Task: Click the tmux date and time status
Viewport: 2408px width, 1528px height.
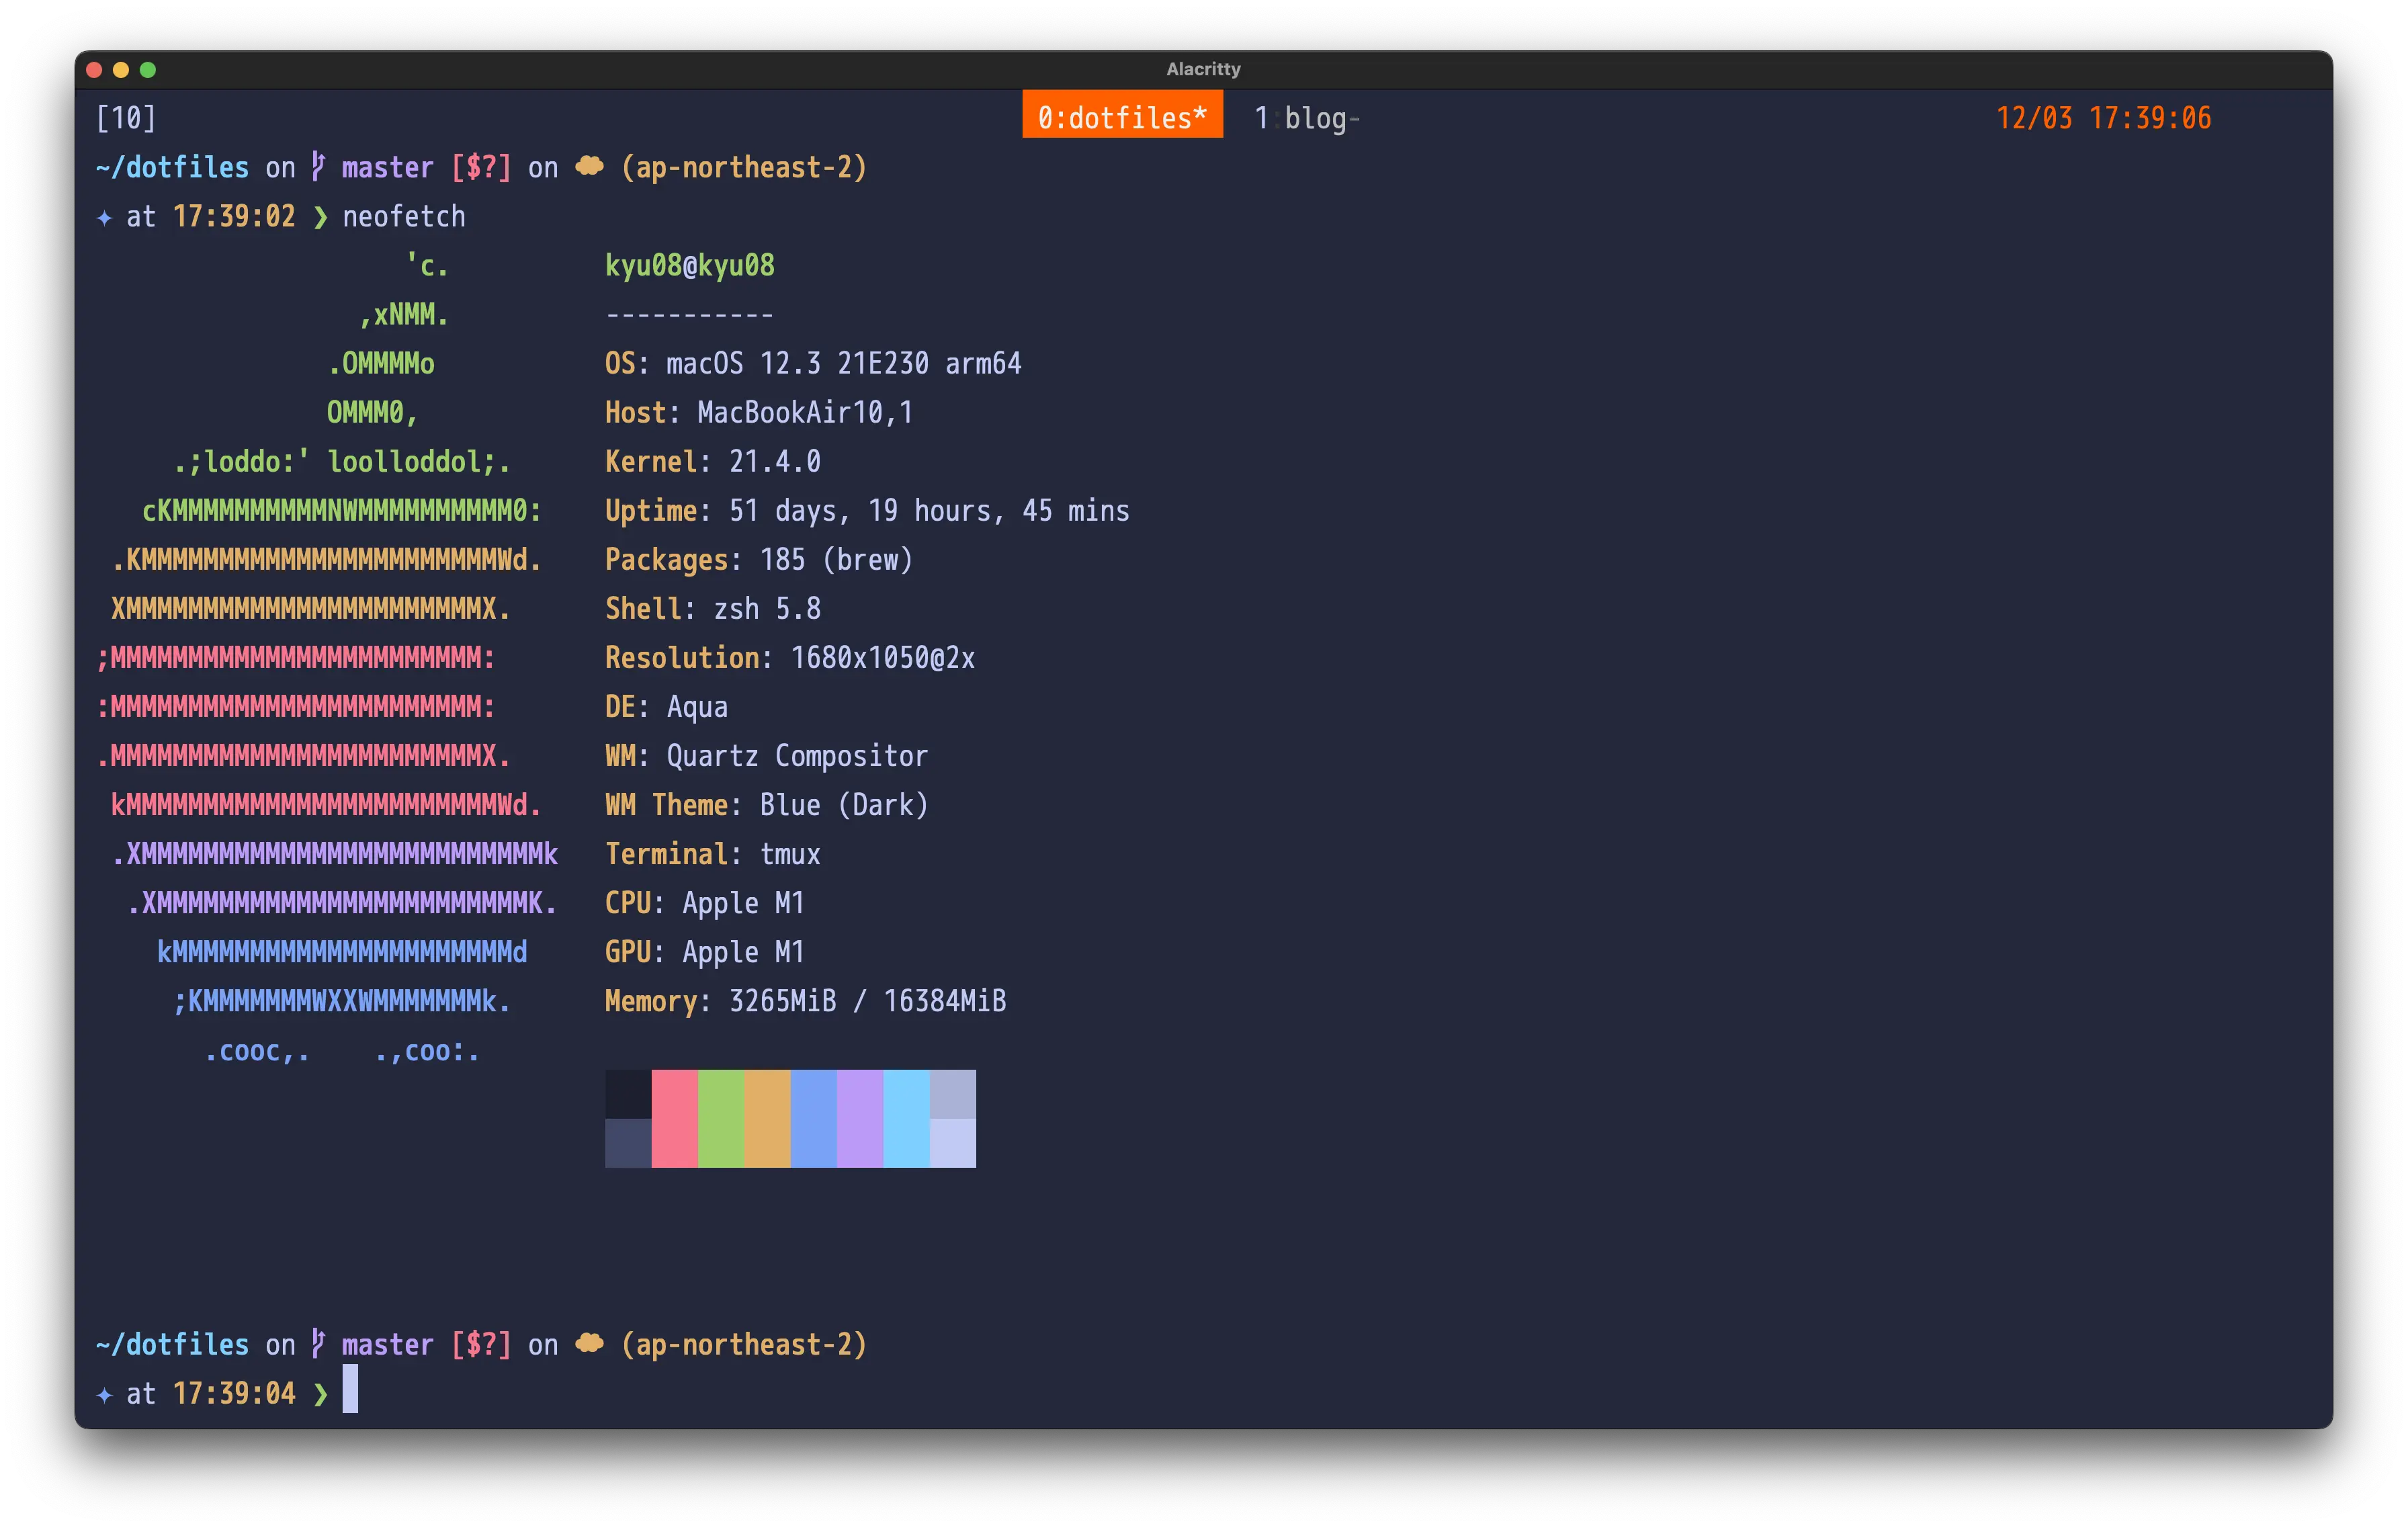Action: [2103, 118]
